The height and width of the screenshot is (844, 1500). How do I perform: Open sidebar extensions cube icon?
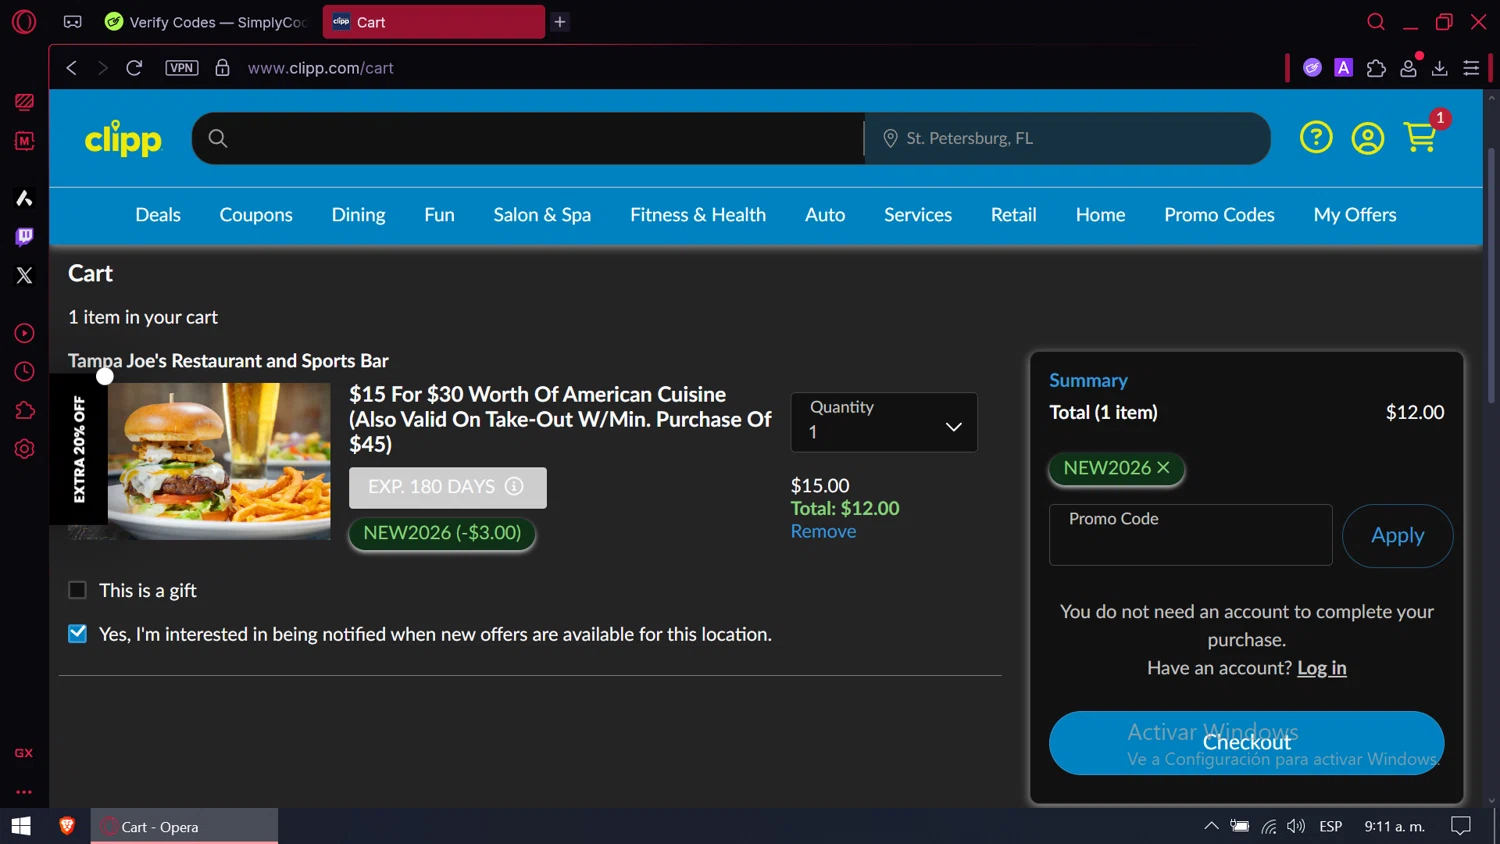(x=24, y=410)
